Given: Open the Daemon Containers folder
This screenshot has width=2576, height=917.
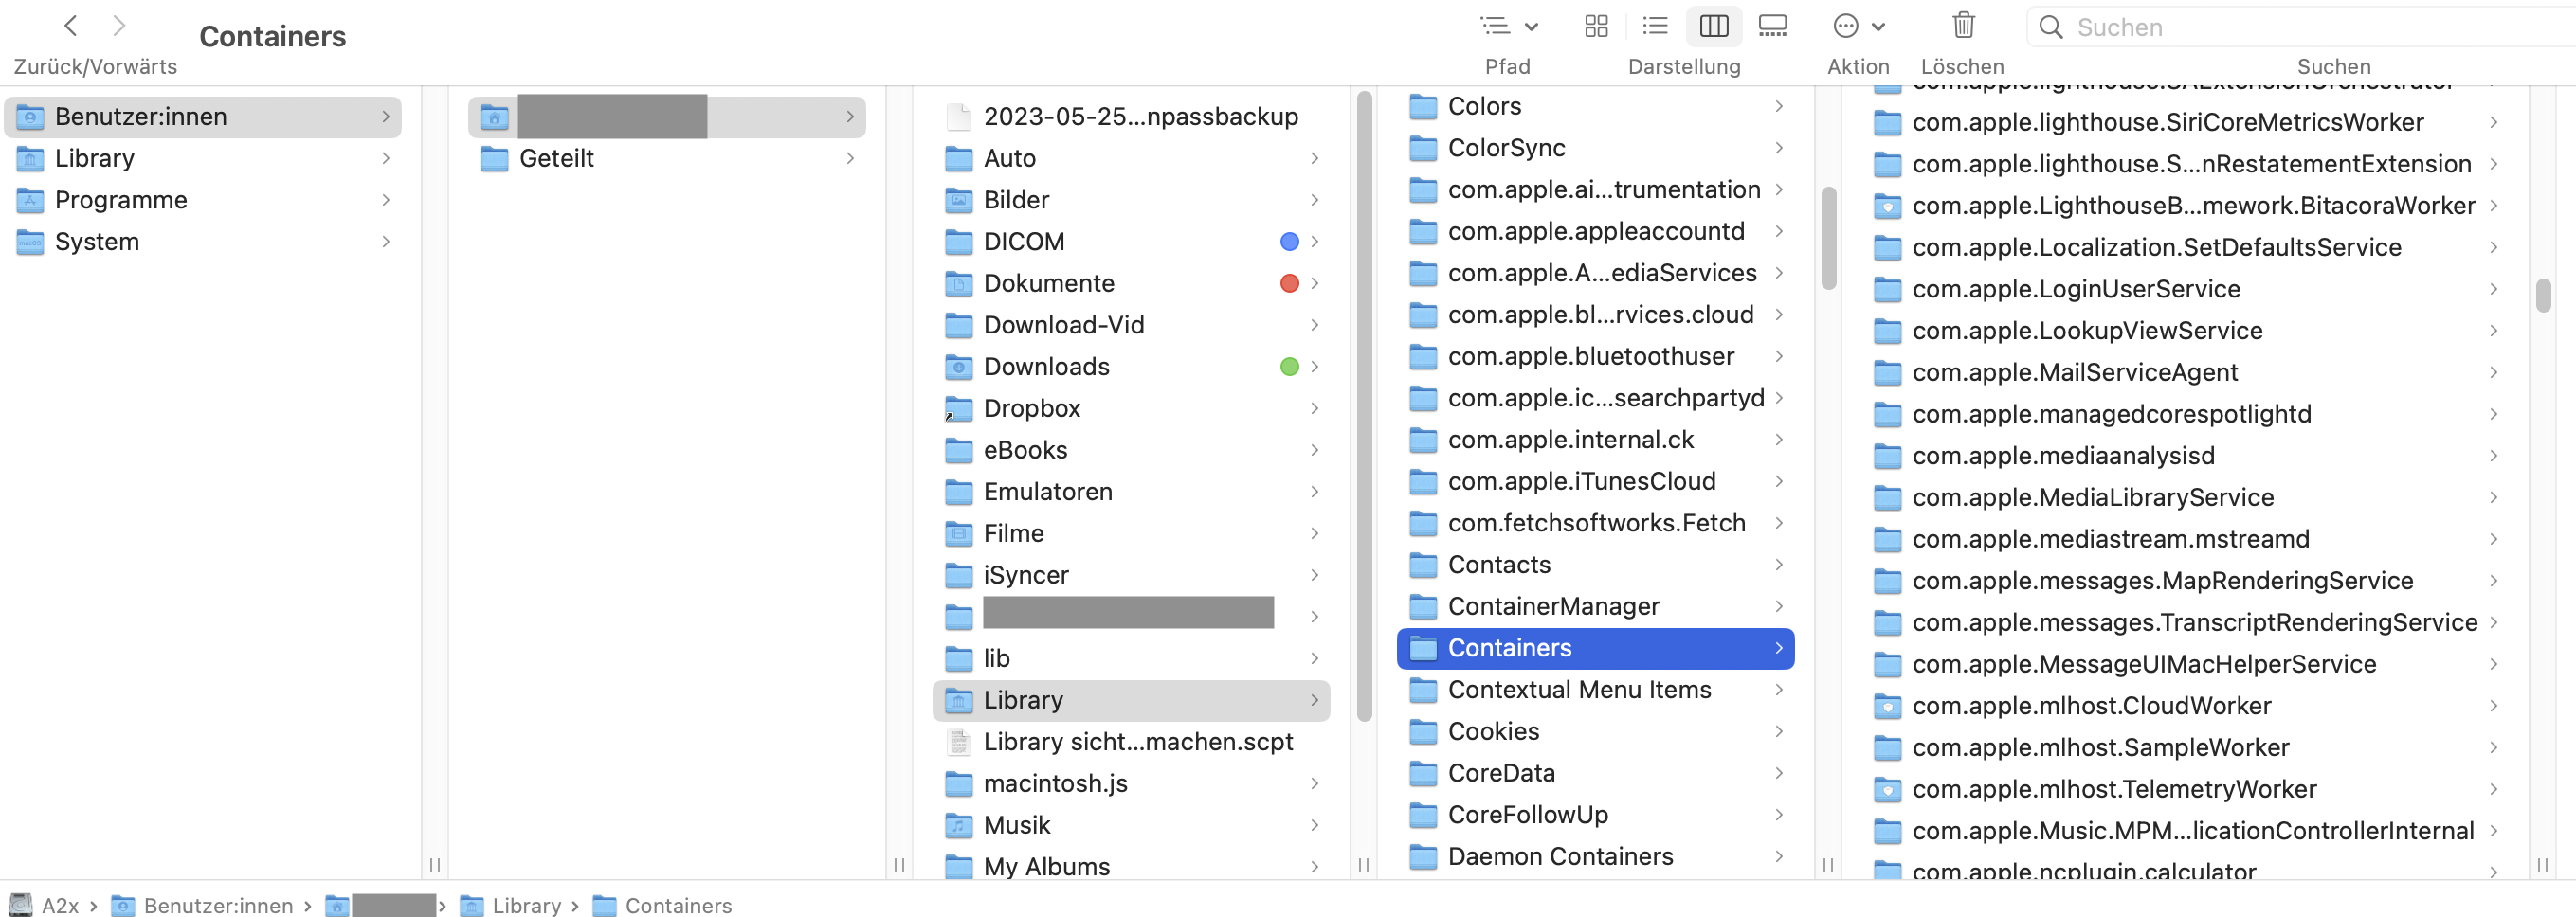Looking at the screenshot, I should coord(1595,857).
